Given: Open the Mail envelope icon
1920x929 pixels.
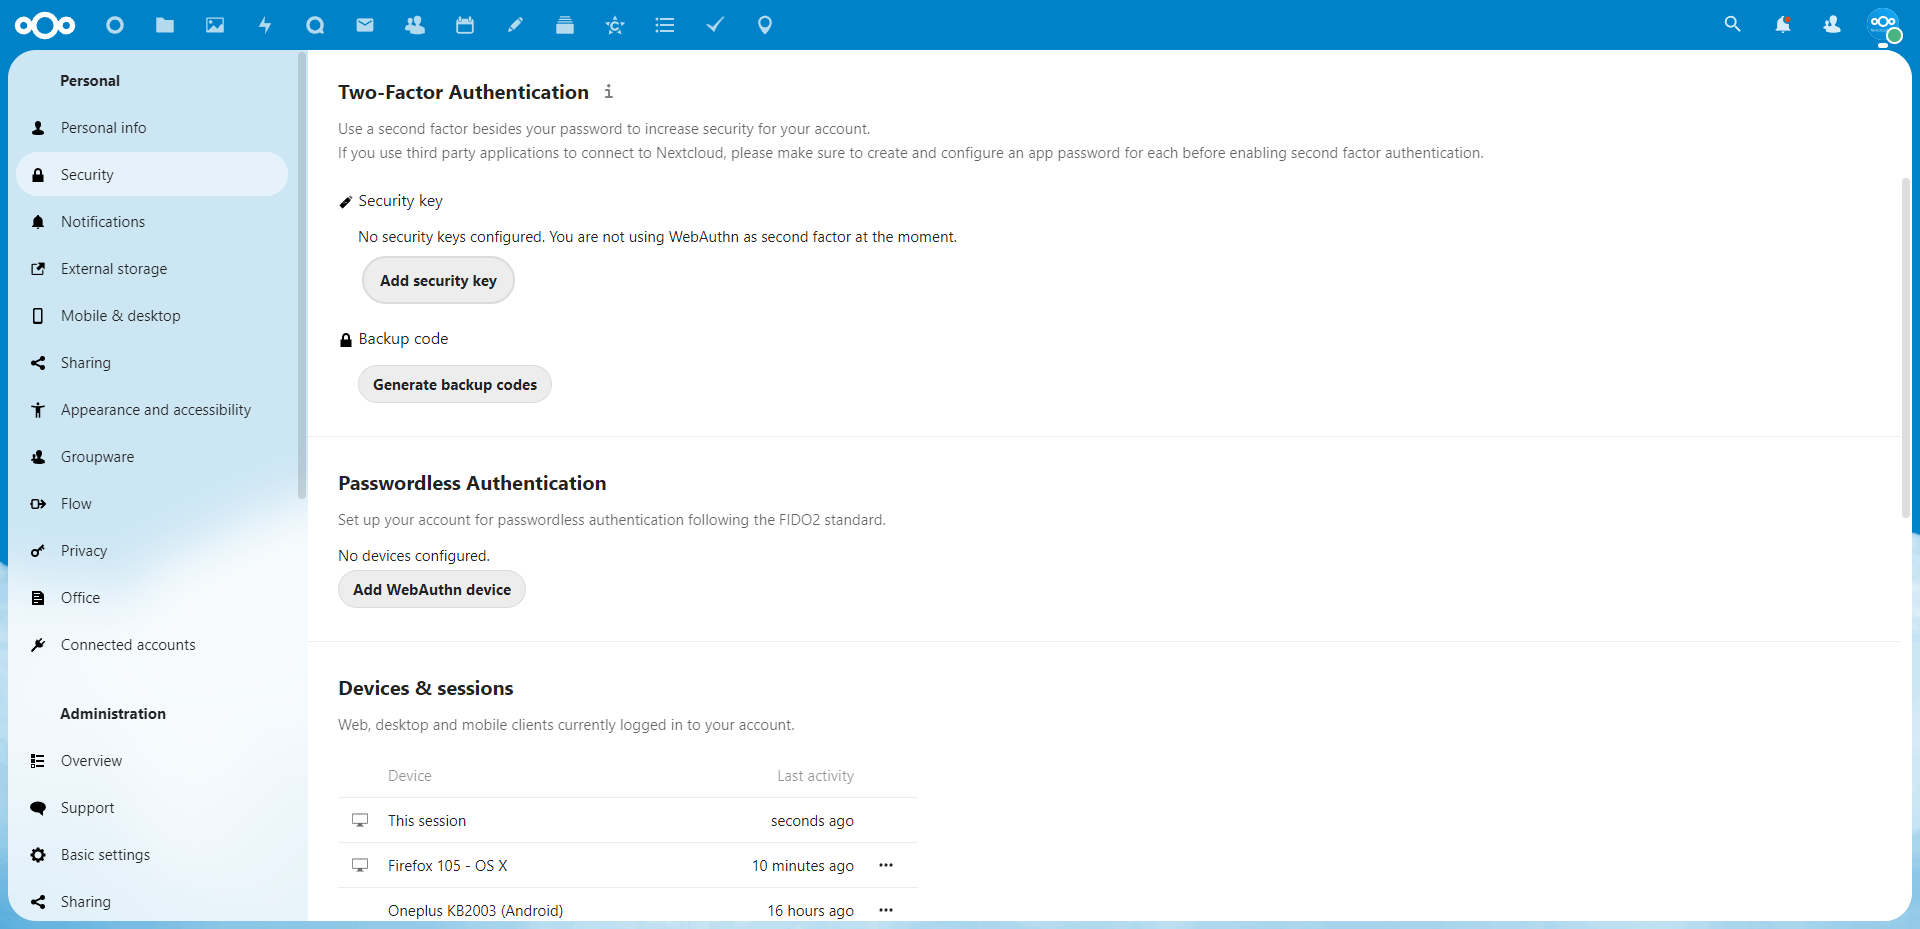Looking at the screenshot, I should (x=365, y=25).
